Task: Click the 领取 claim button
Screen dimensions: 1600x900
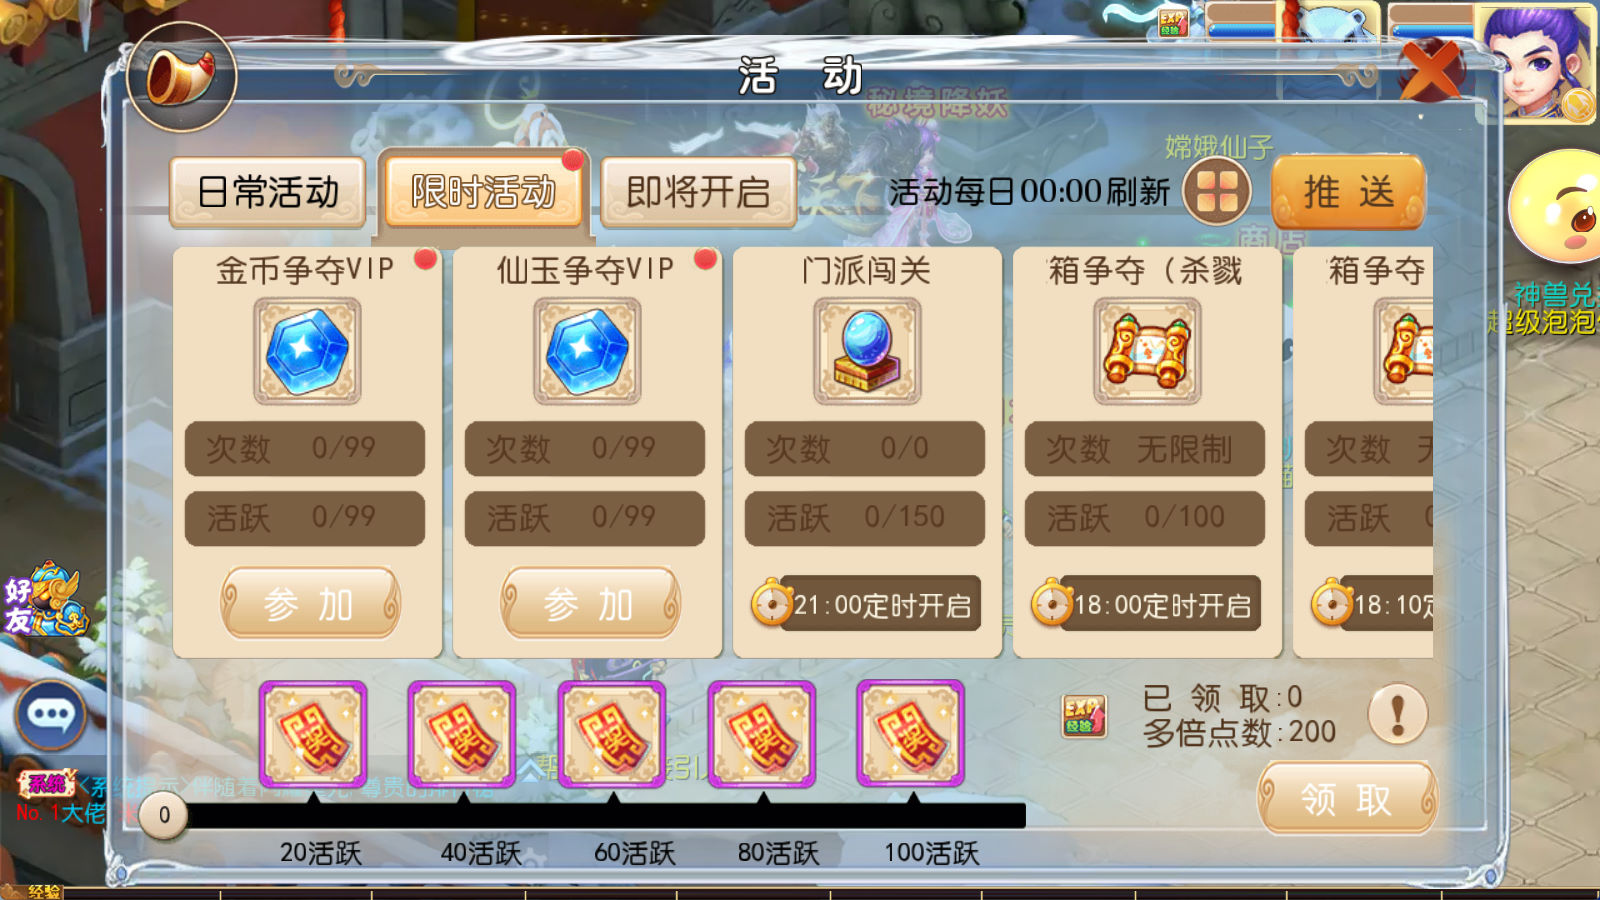Action: click(x=1347, y=799)
